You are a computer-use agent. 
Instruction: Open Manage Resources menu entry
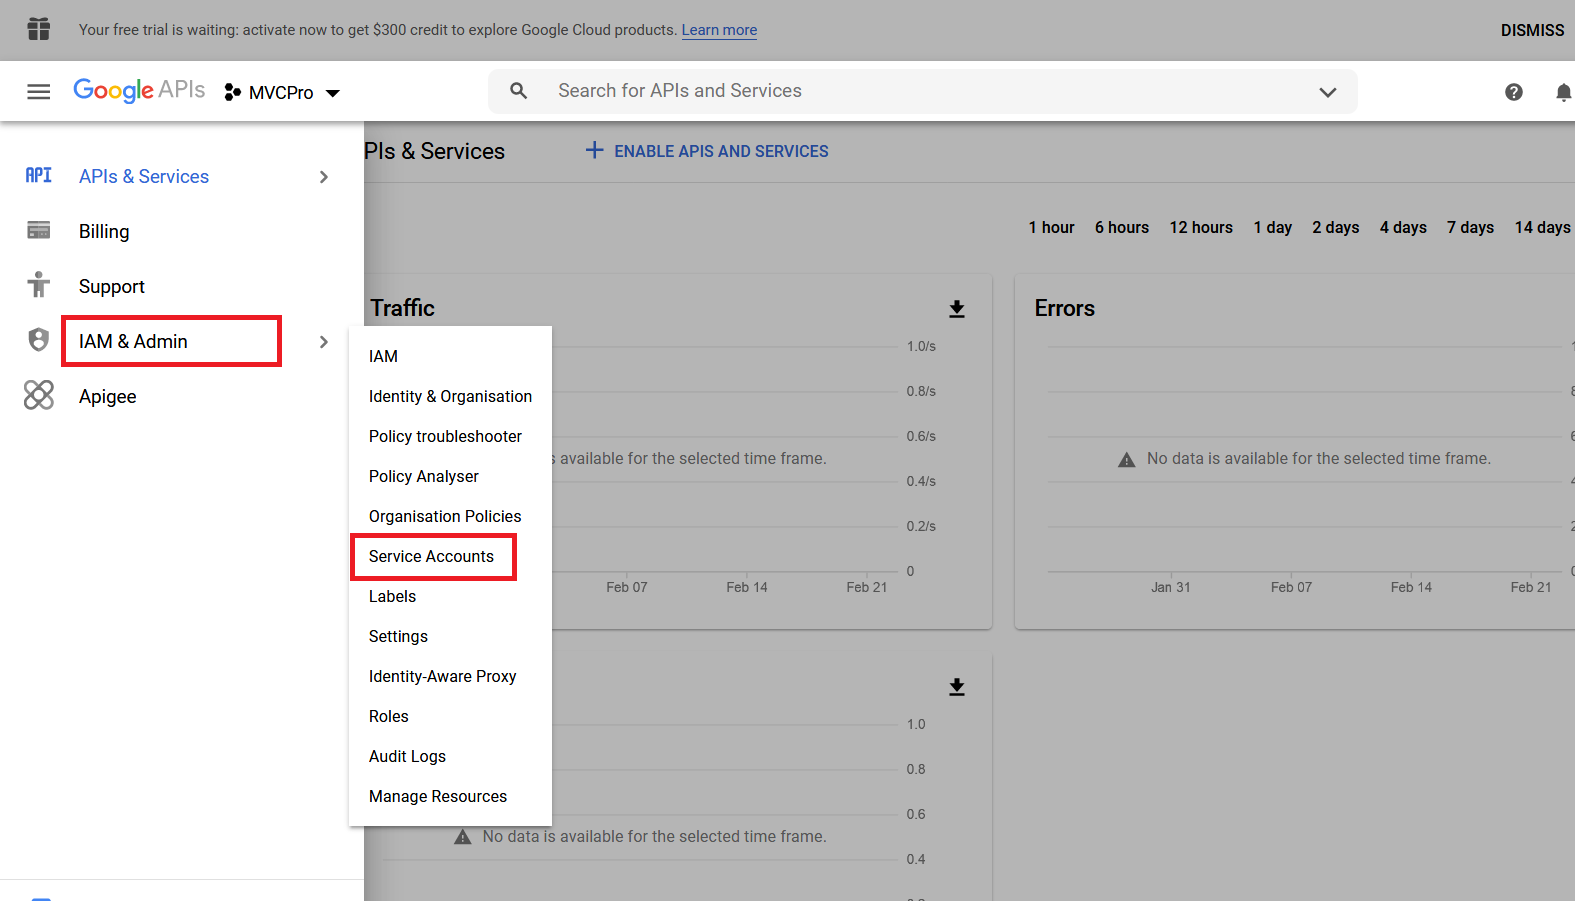point(437,796)
